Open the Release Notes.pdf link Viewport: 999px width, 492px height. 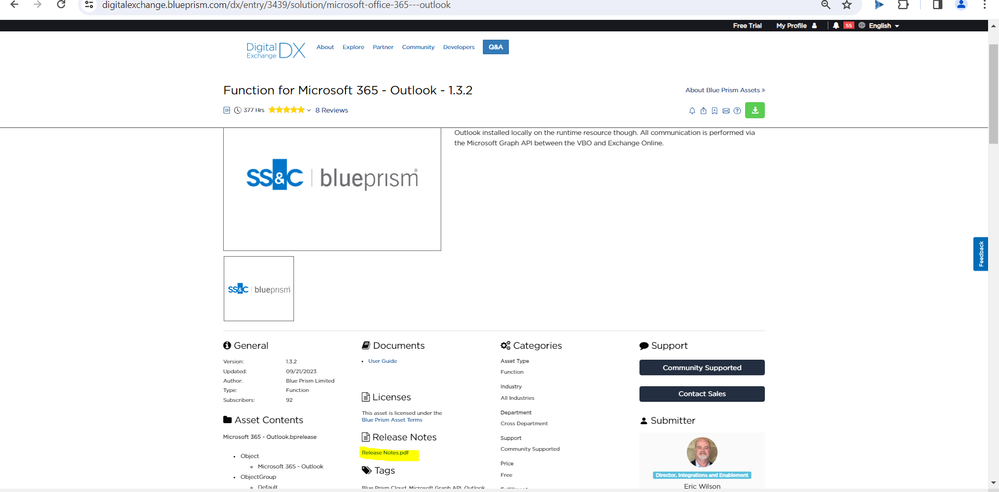coord(385,453)
